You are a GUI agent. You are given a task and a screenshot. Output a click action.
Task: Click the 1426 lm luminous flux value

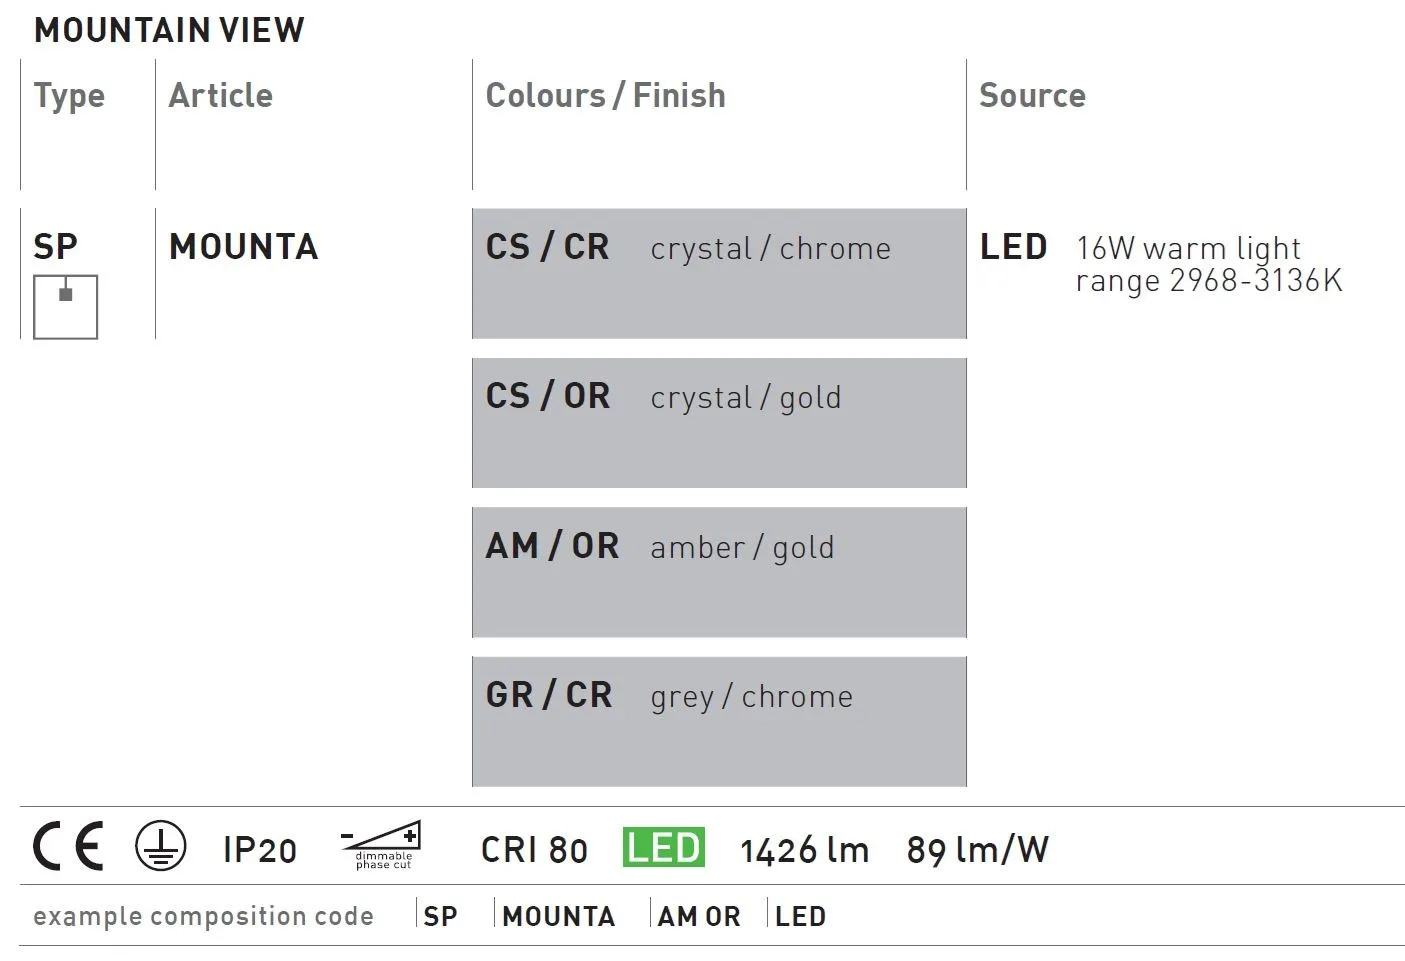tap(804, 850)
